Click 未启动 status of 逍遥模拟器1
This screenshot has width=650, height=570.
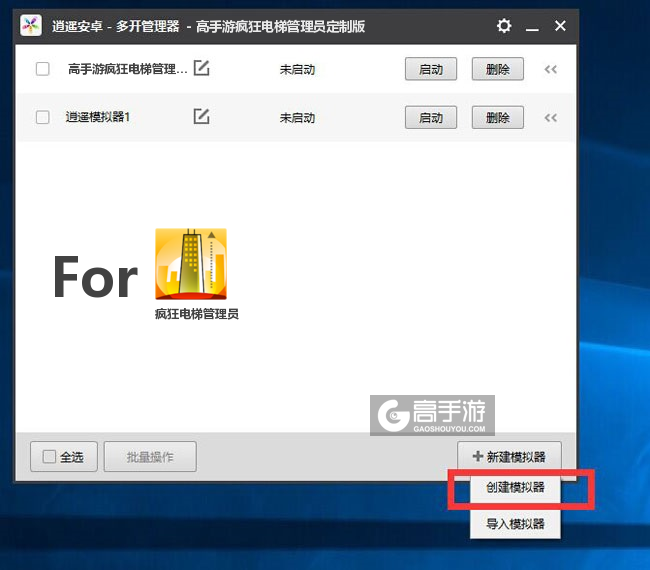point(297,118)
